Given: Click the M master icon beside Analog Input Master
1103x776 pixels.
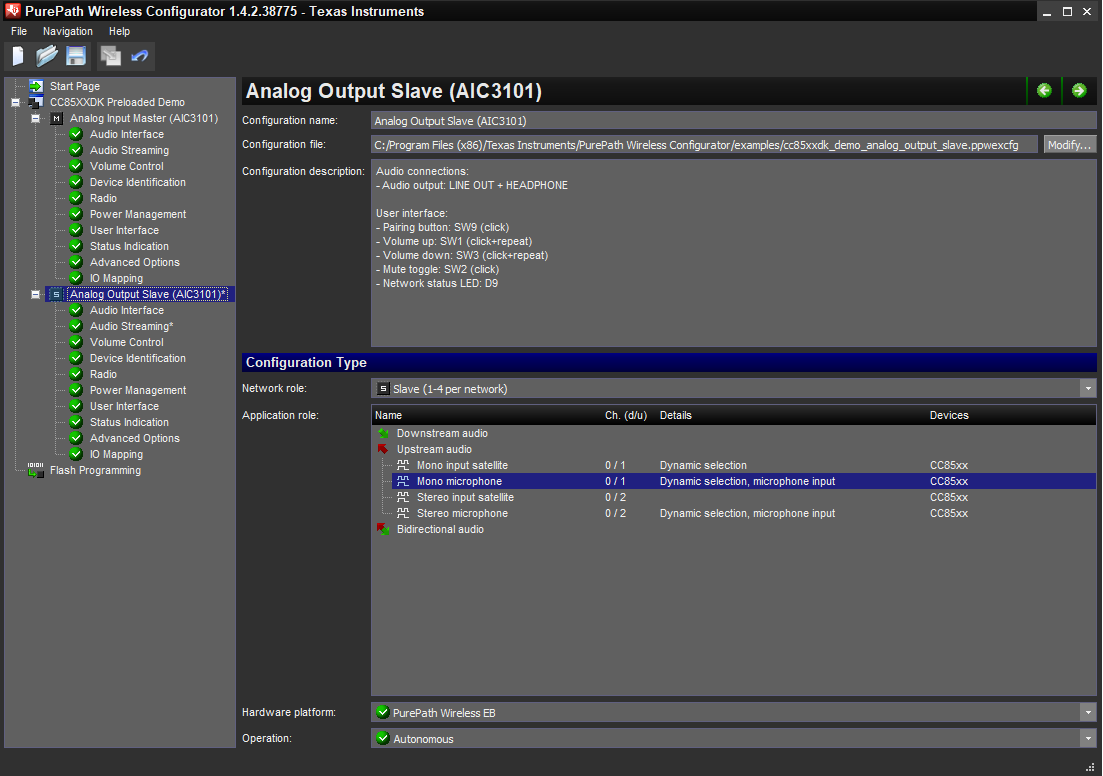Looking at the screenshot, I should coord(56,118).
